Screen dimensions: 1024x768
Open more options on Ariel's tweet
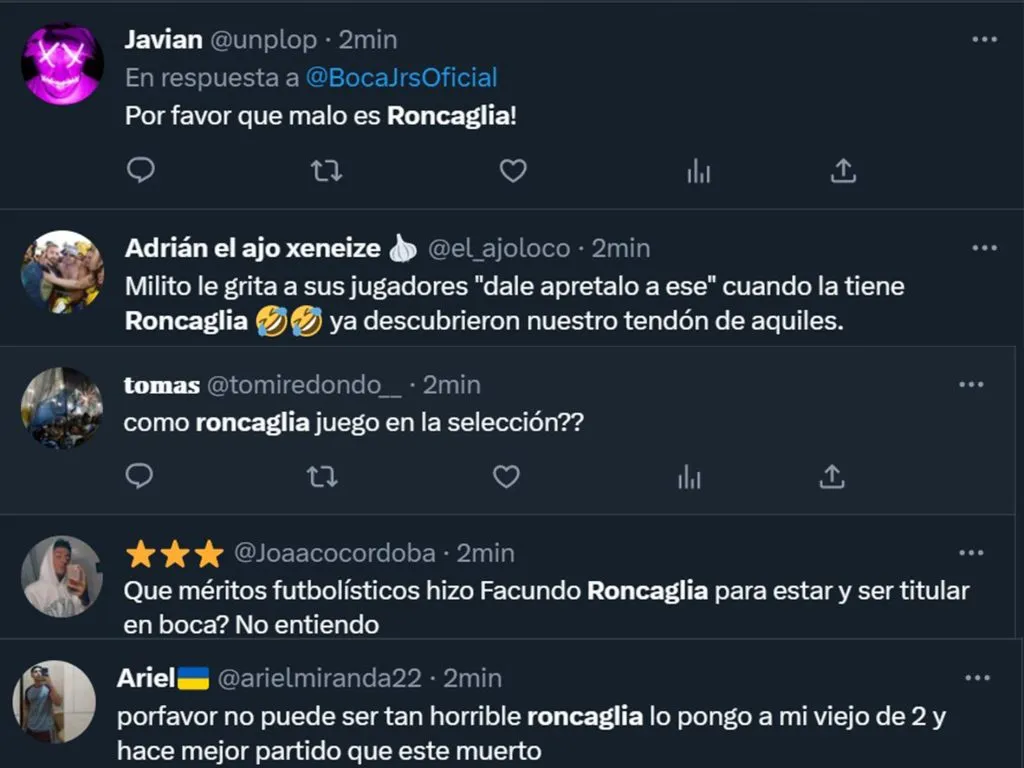977,678
